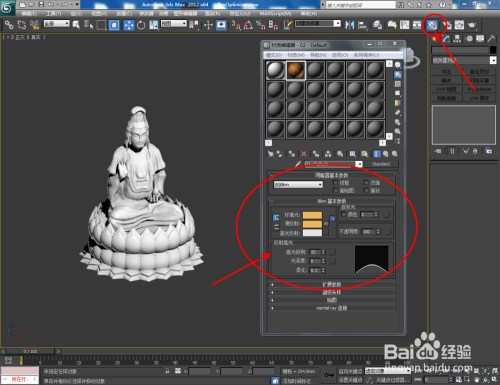Toggle the Auto Key button
Image resolution: width=500 pixels, height=385 pixels.
(351, 371)
